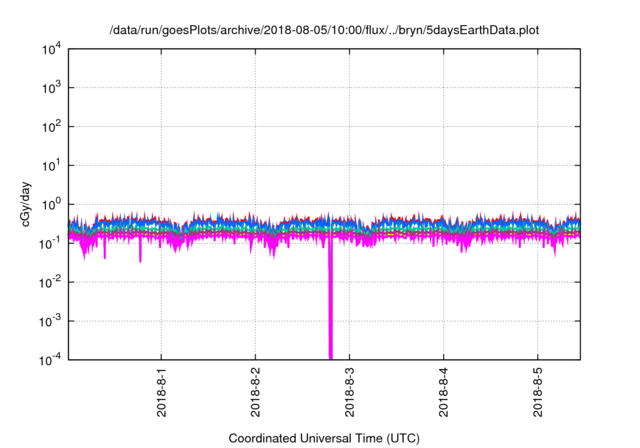Click the 2018-8-1 date tick label

coord(162,393)
